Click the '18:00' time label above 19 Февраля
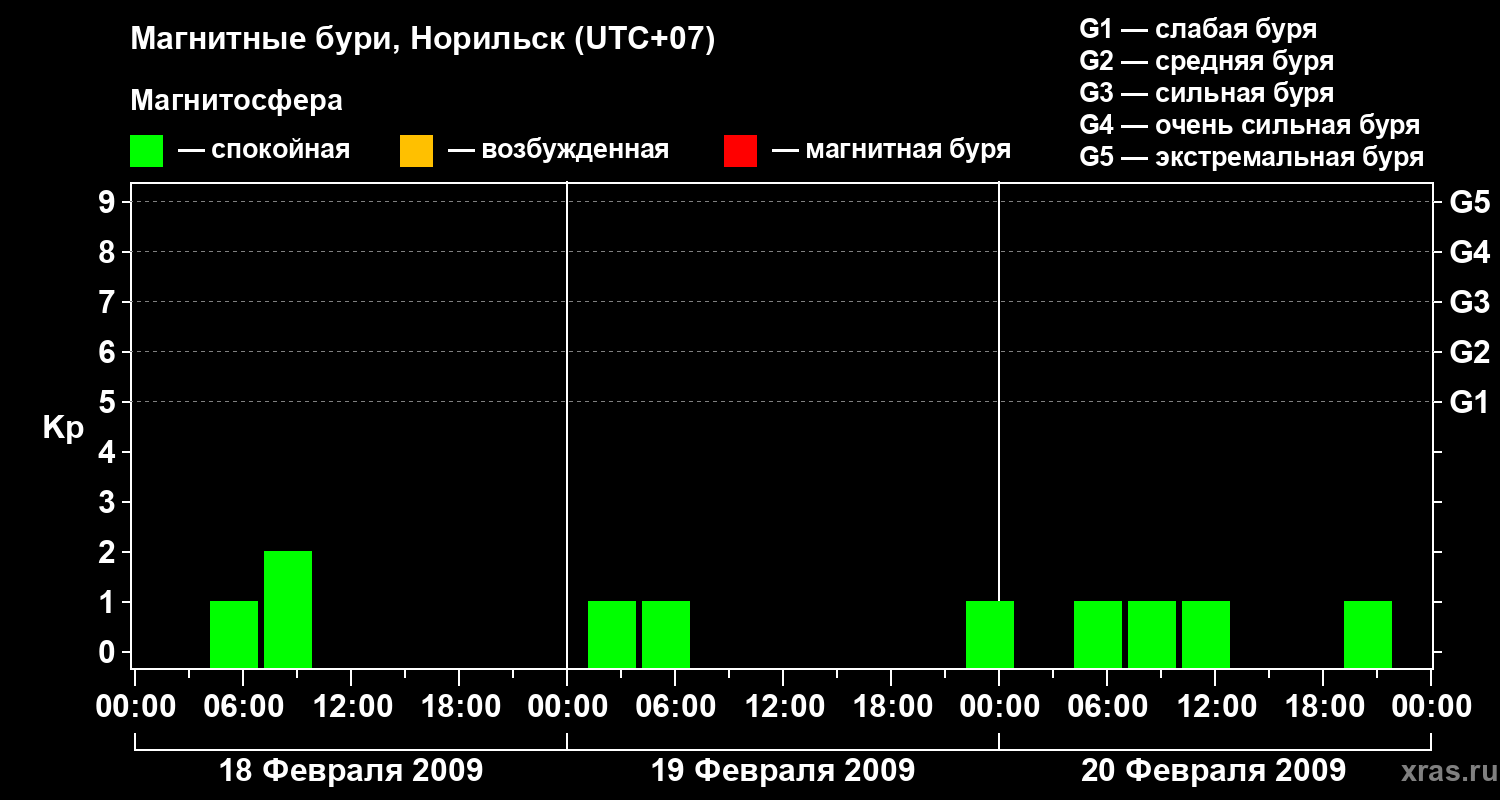 (x=891, y=707)
